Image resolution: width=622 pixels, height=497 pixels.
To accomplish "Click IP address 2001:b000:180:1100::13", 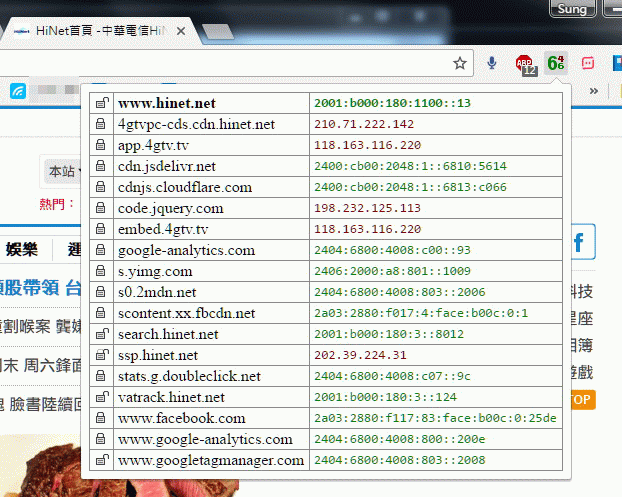I will 392,103.
